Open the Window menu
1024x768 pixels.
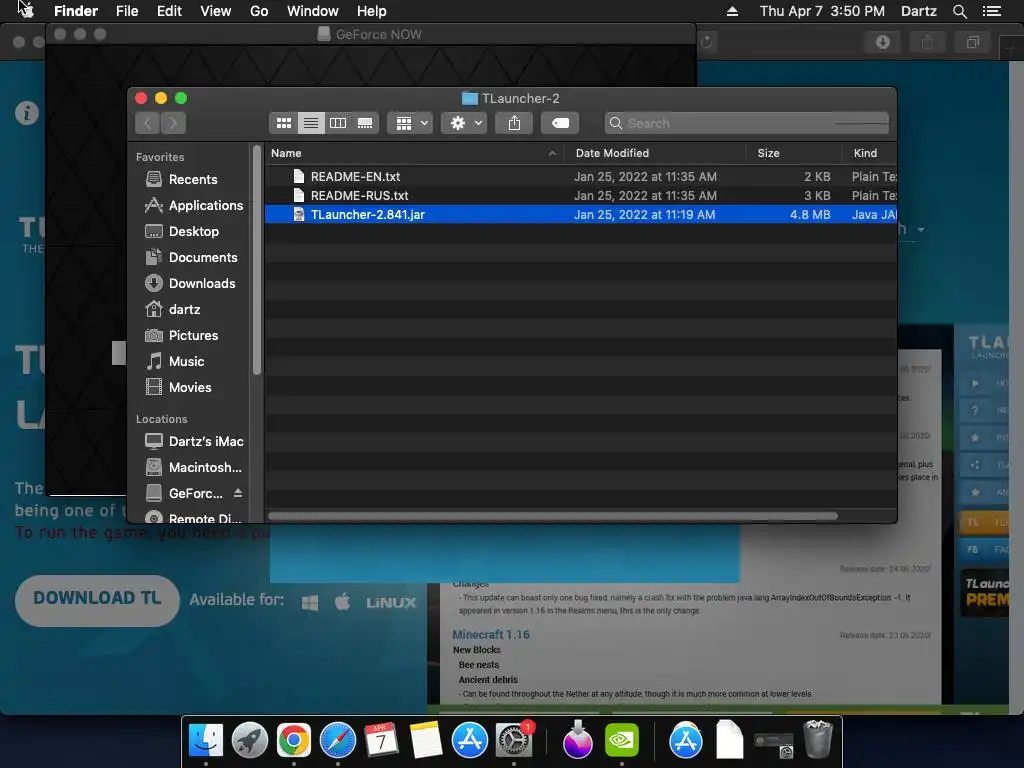[313, 11]
